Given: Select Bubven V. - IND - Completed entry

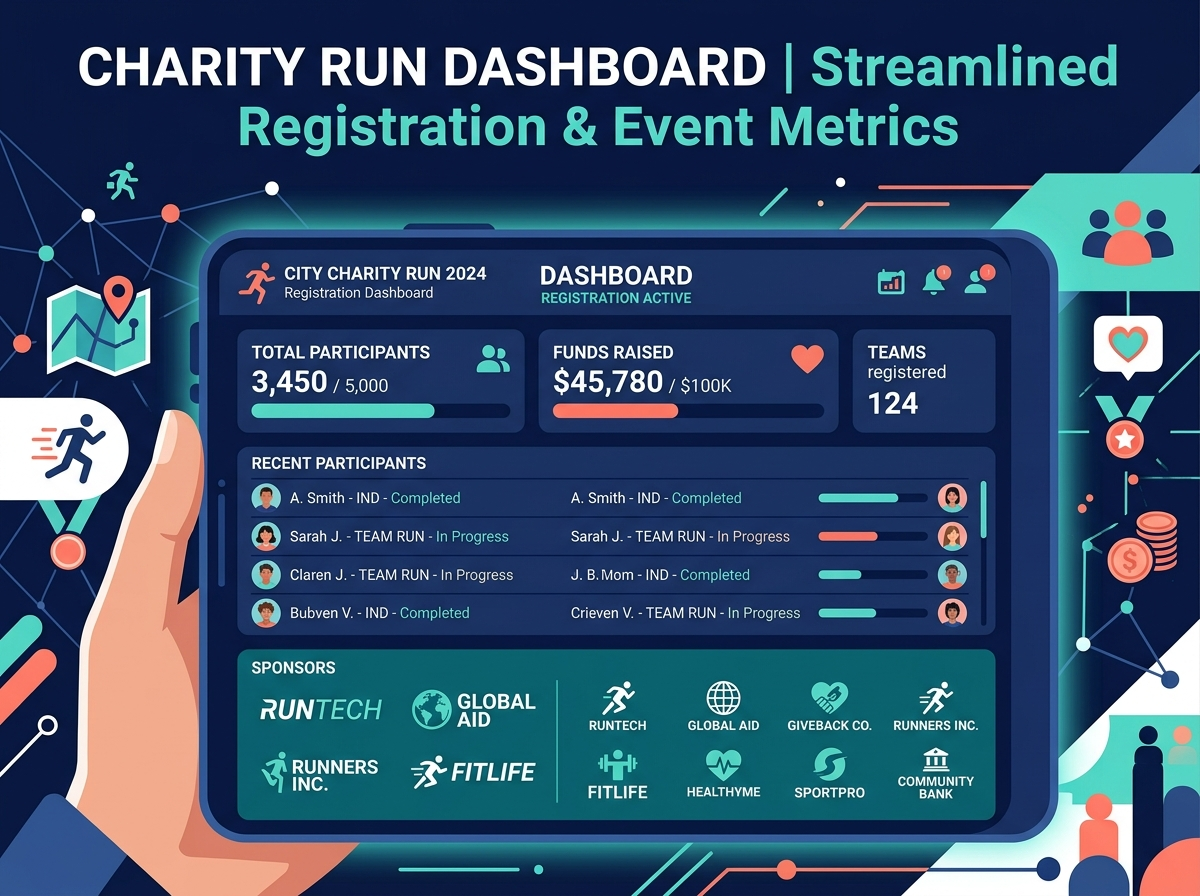Looking at the screenshot, I should [379, 613].
